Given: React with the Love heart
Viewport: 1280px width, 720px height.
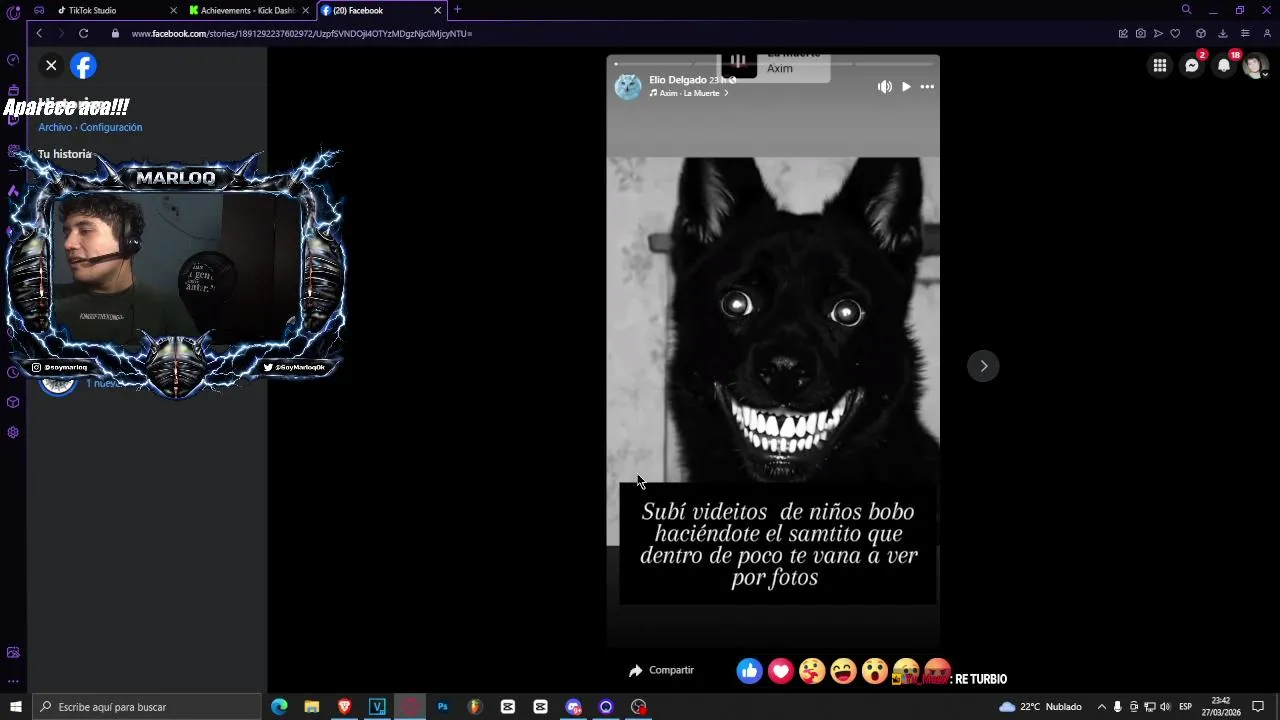Looking at the screenshot, I should coord(781,671).
